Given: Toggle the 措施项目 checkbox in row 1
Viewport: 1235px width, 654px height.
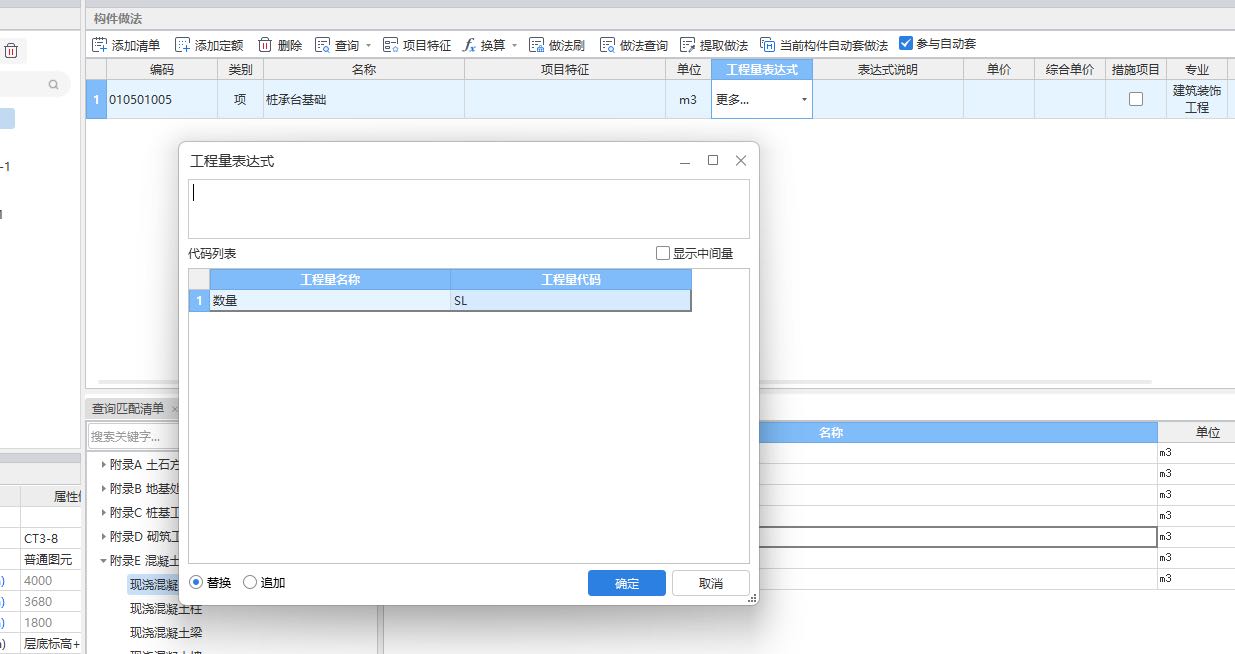Looking at the screenshot, I should pyautogui.click(x=1136, y=99).
